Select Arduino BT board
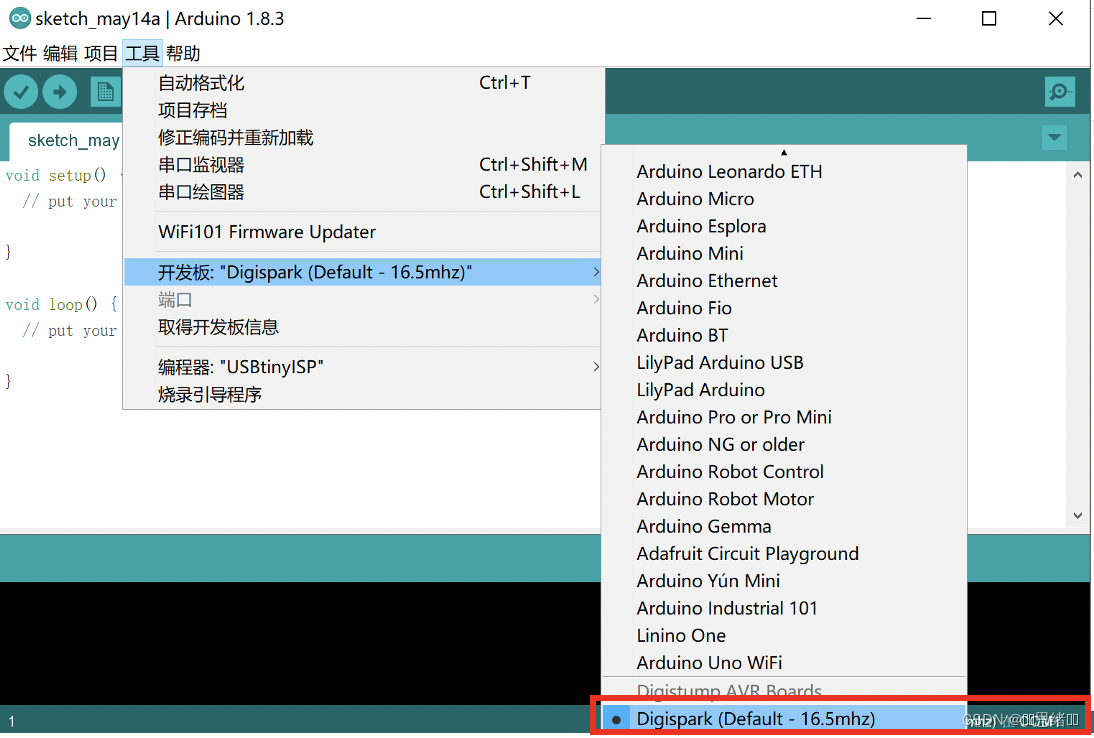 (x=784, y=335)
